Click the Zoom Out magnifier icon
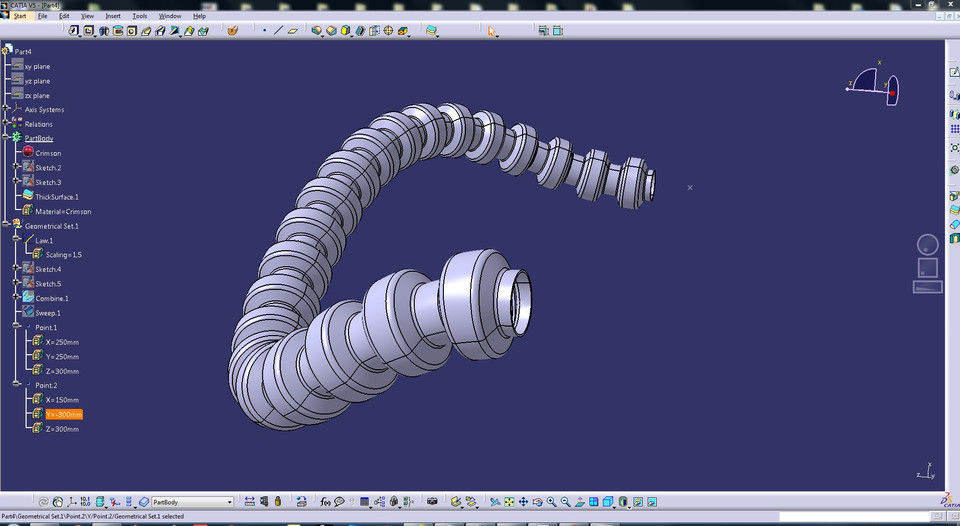Image resolution: width=960 pixels, height=526 pixels. tap(566, 502)
